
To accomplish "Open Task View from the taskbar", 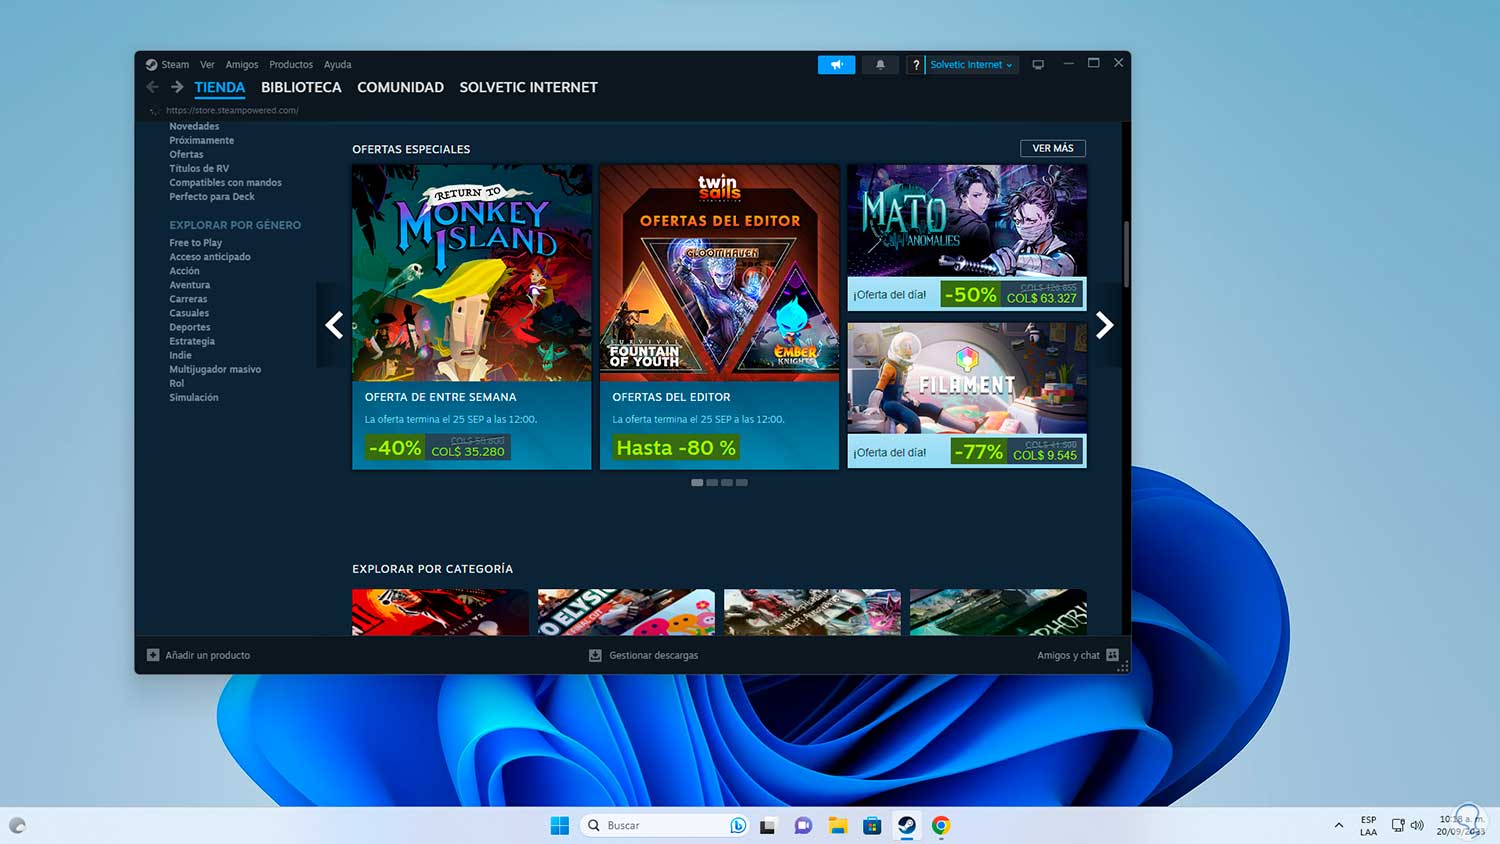I will (768, 826).
